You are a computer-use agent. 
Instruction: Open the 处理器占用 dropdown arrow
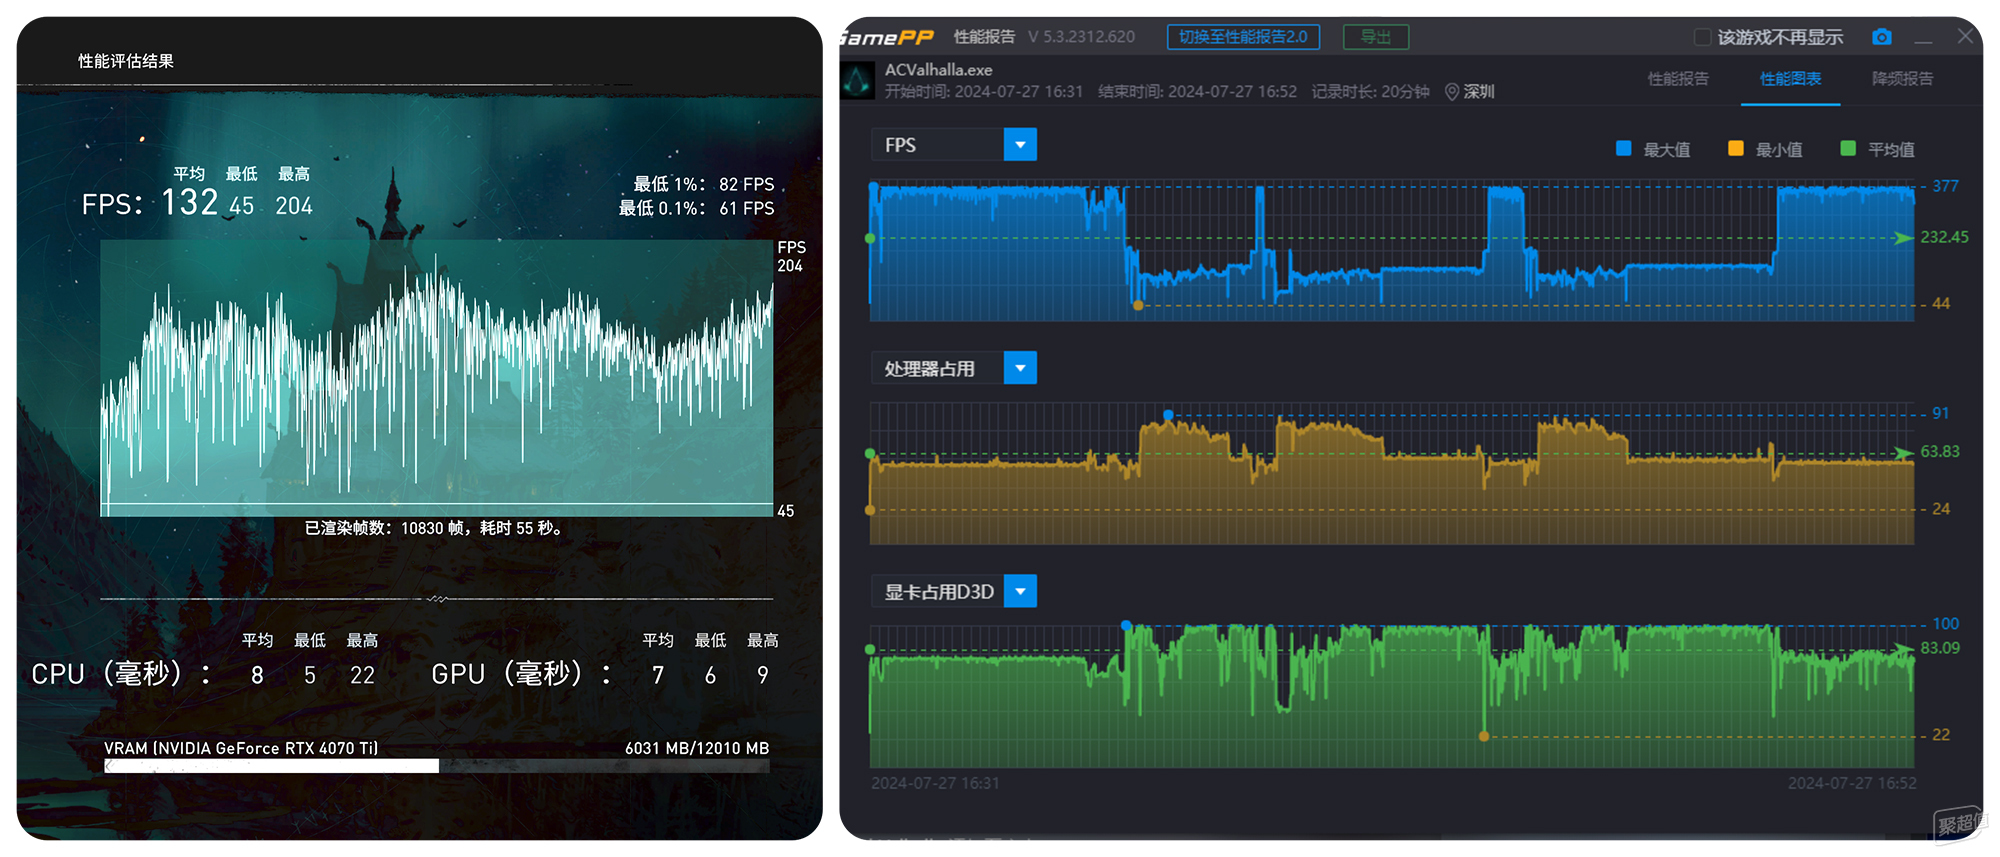pyautogui.click(x=1020, y=368)
